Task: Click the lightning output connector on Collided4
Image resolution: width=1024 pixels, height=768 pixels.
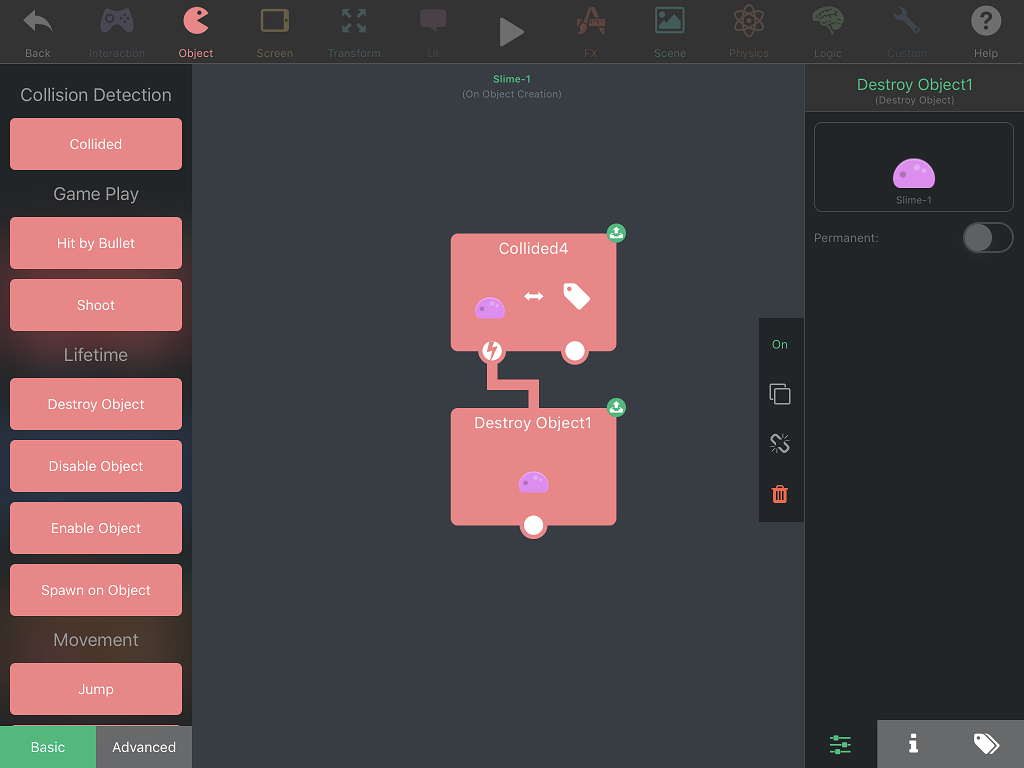Action: click(x=492, y=351)
